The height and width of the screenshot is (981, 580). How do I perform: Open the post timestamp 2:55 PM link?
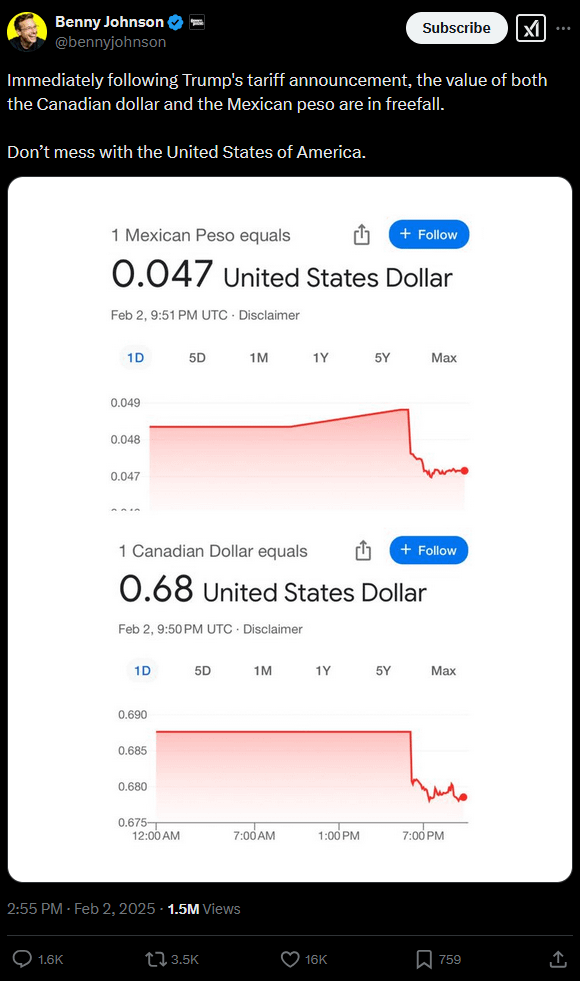(34, 908)
